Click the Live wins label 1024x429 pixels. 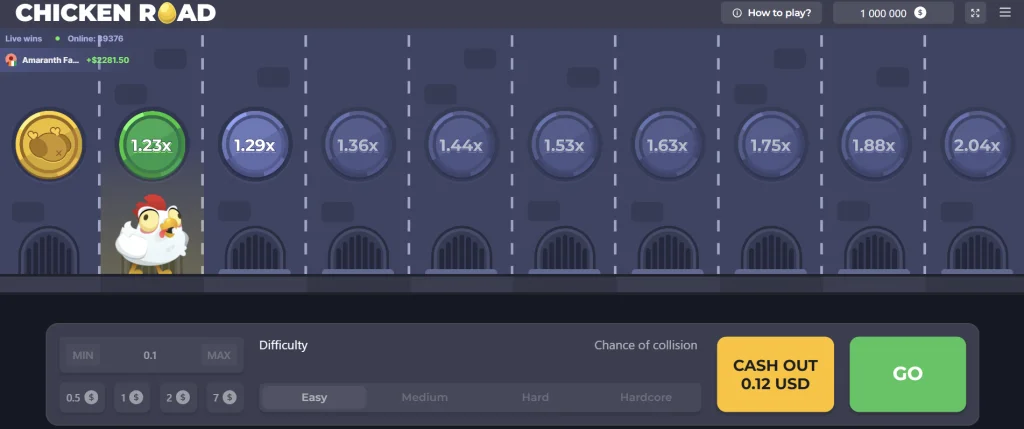pyautogui.click(x=24, y=39)
